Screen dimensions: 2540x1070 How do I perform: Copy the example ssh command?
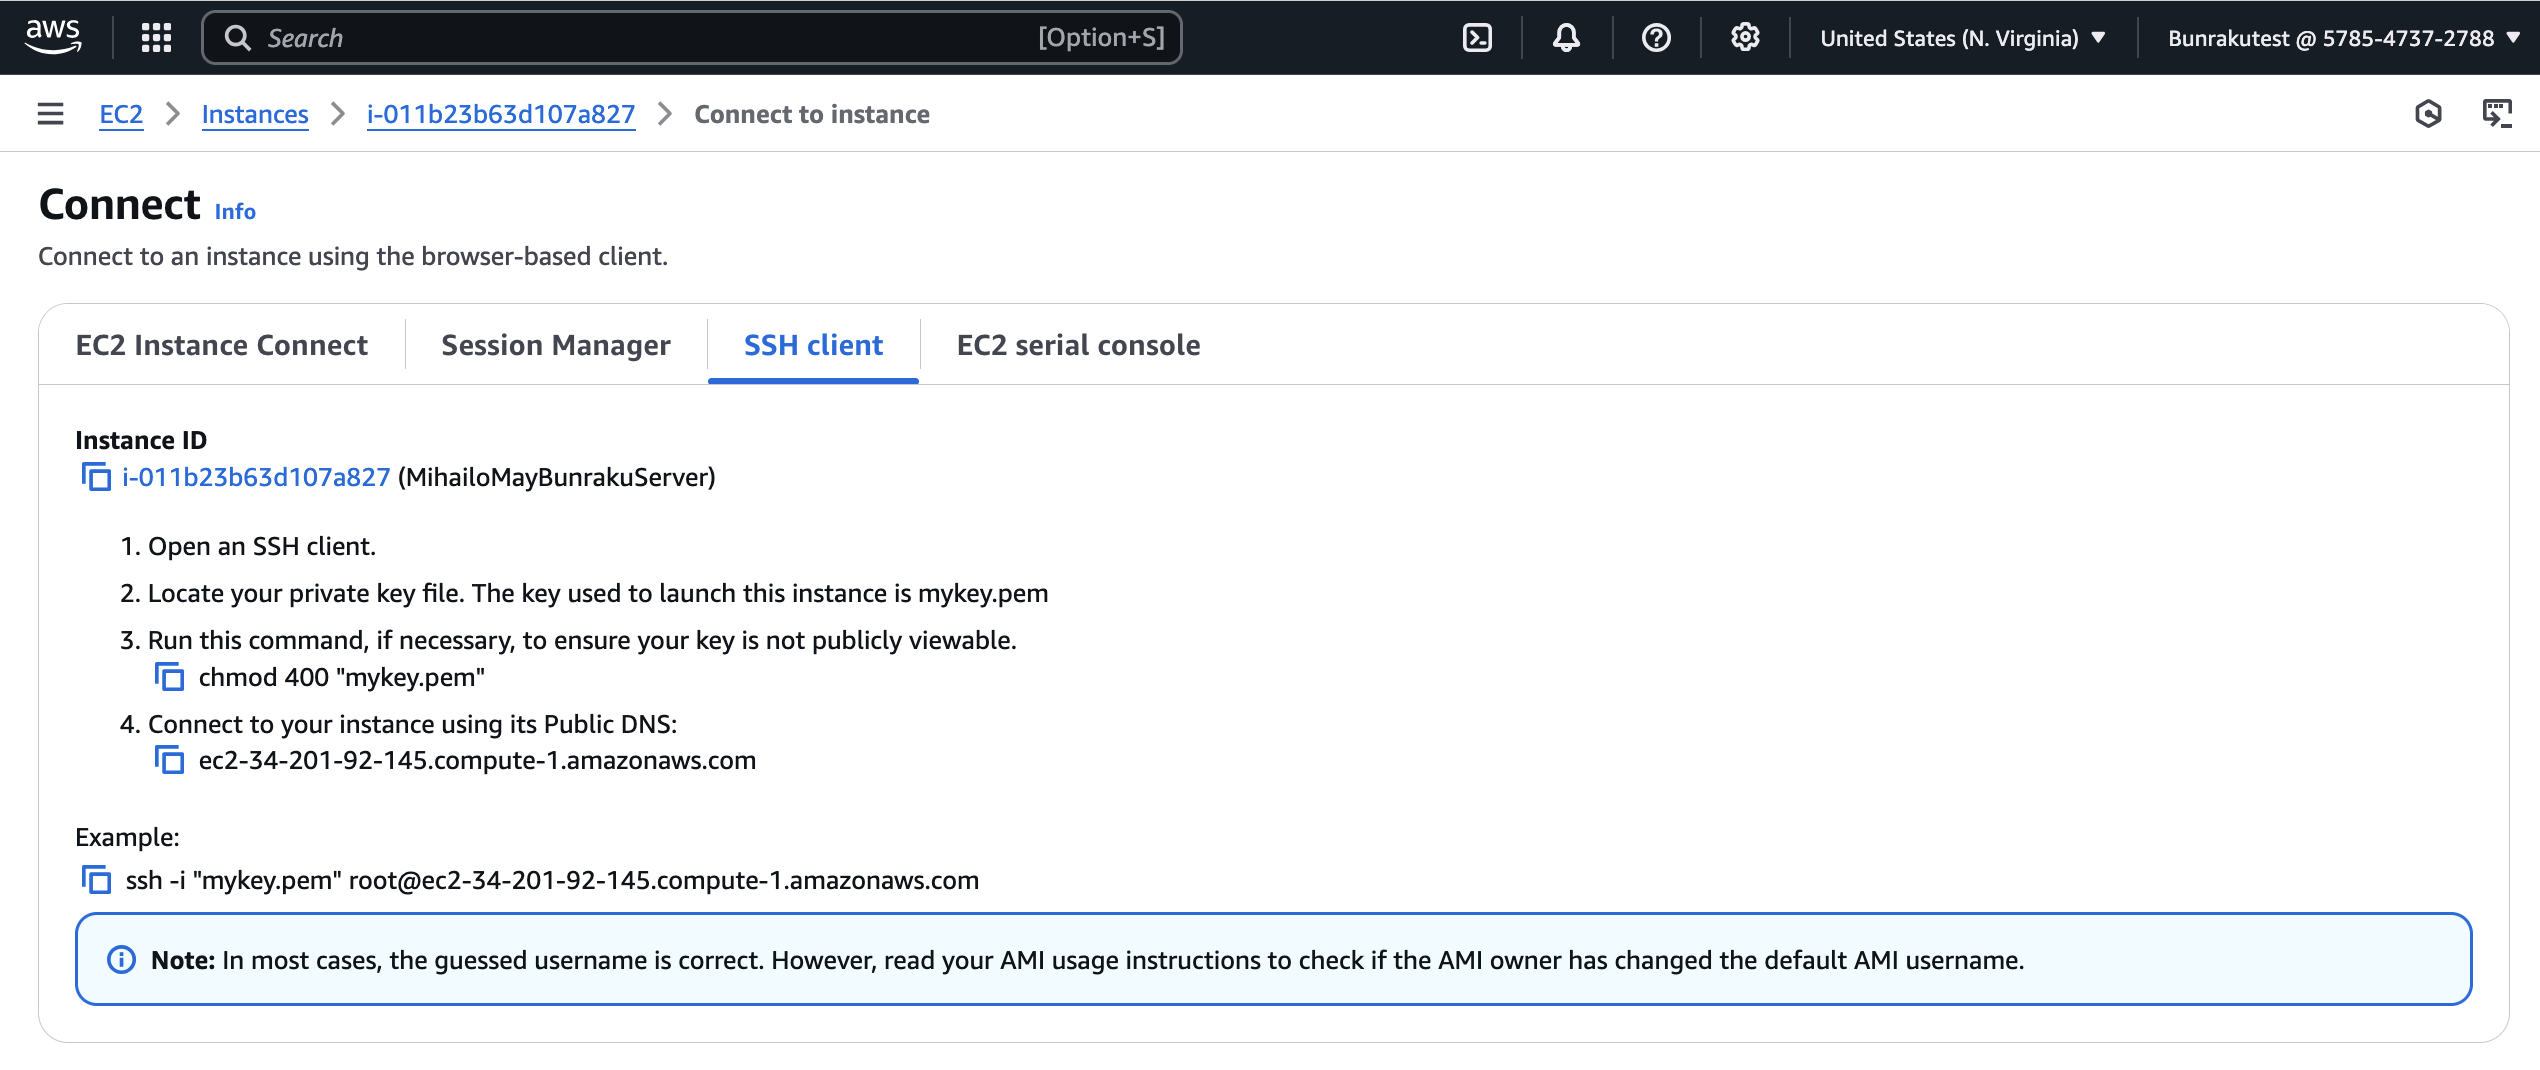(x=96, y=880)
